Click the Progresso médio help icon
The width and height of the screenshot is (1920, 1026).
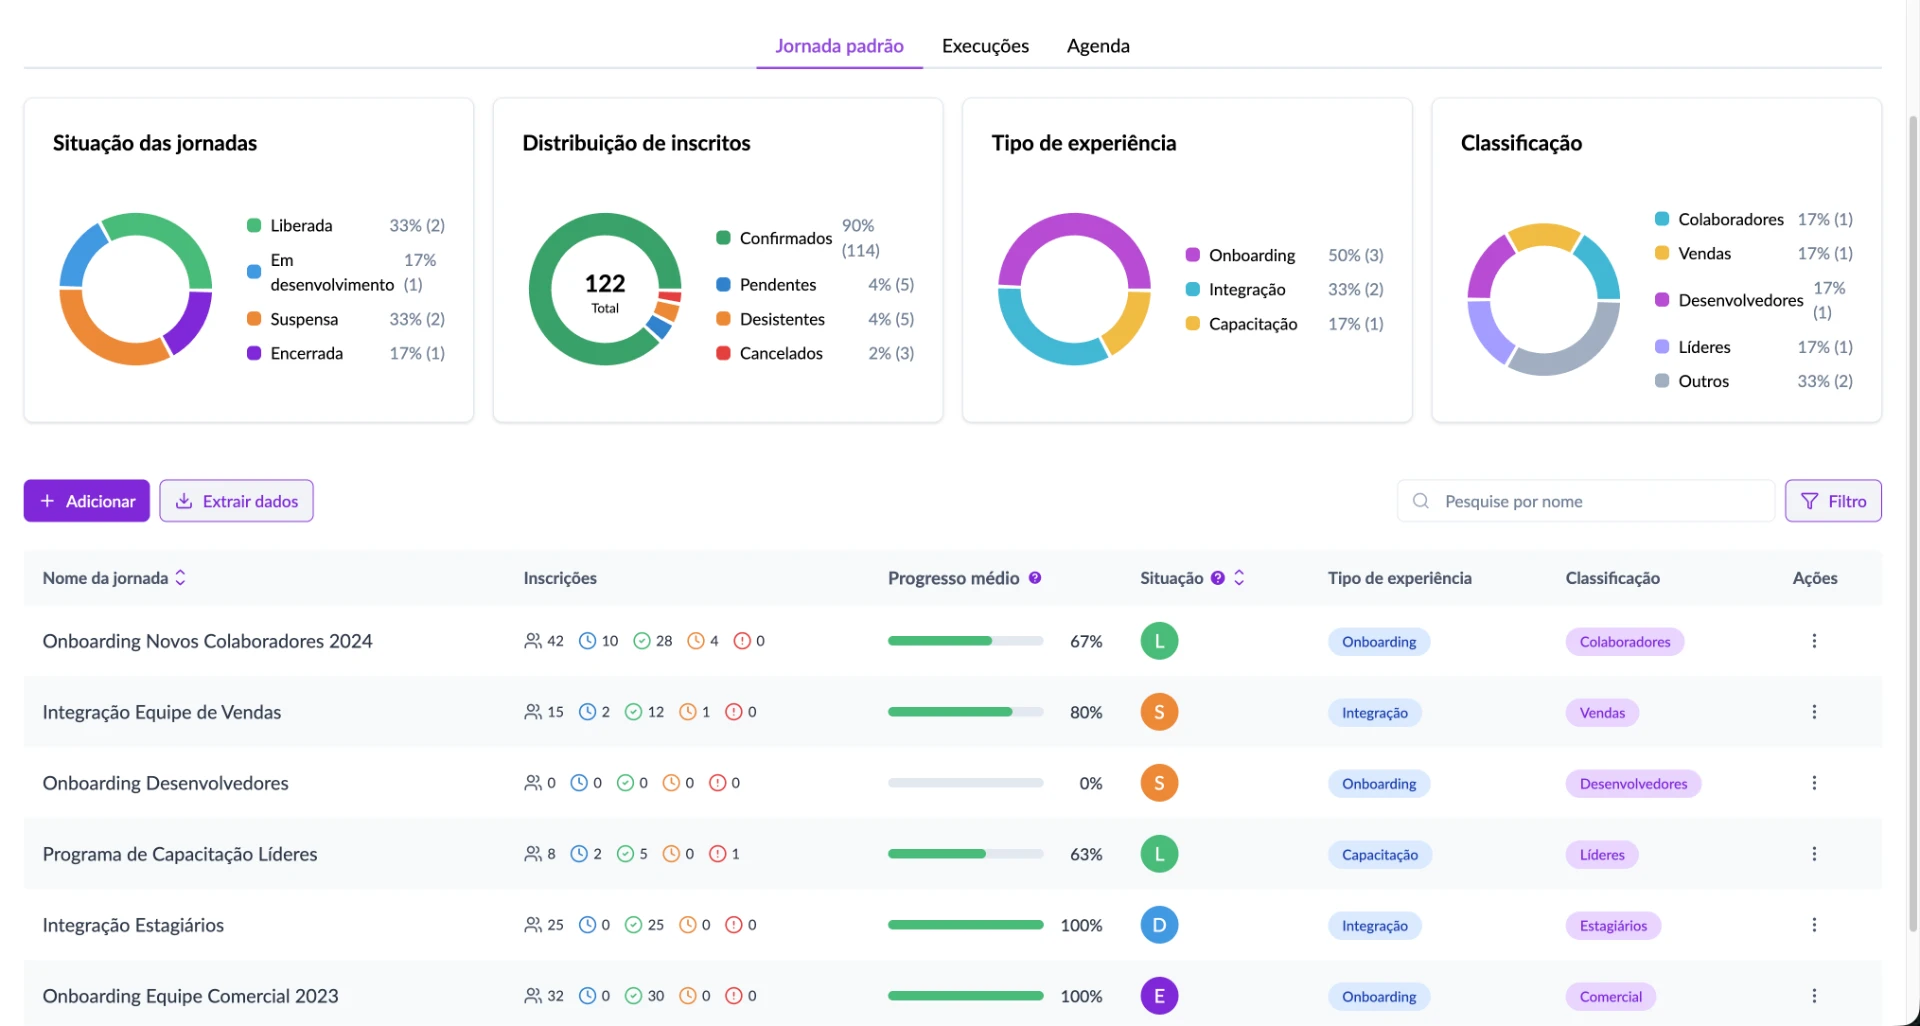[1035, 578]
